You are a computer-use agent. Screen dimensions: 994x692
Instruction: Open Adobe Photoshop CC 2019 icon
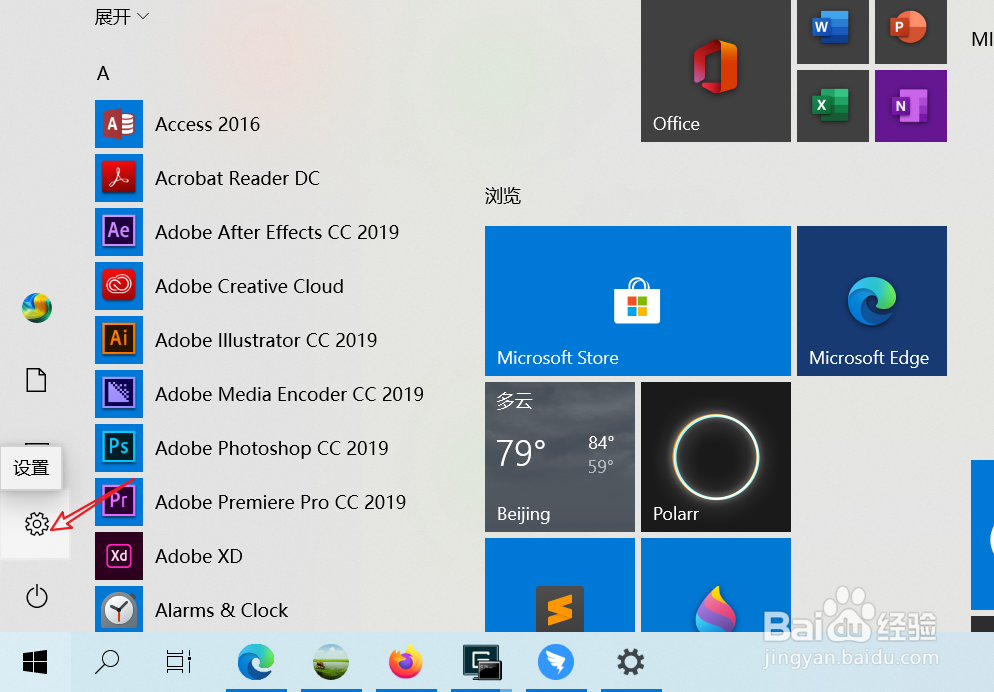tap(119, 447)
